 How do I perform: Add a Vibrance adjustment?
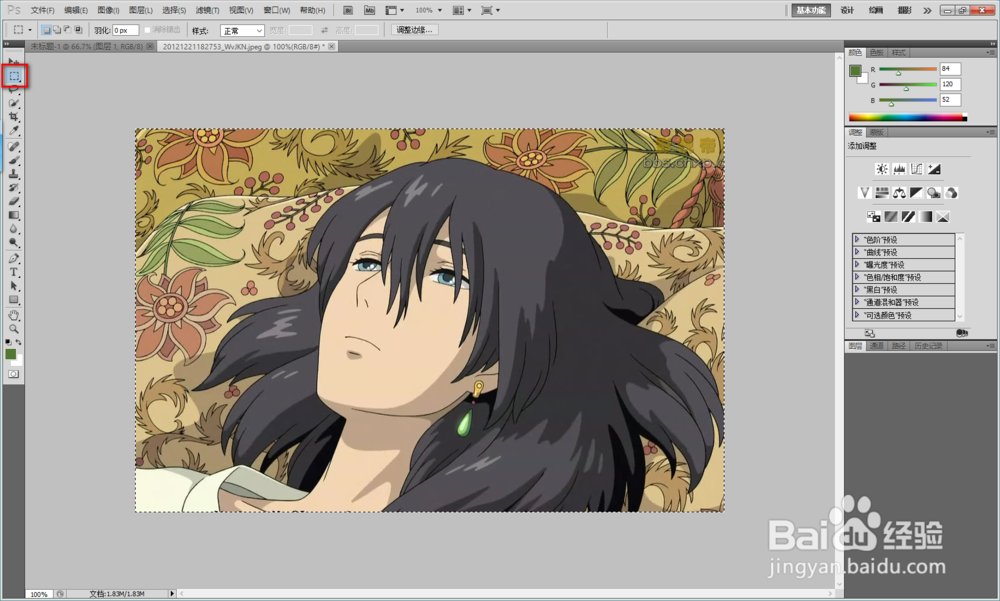coord(865,193)
